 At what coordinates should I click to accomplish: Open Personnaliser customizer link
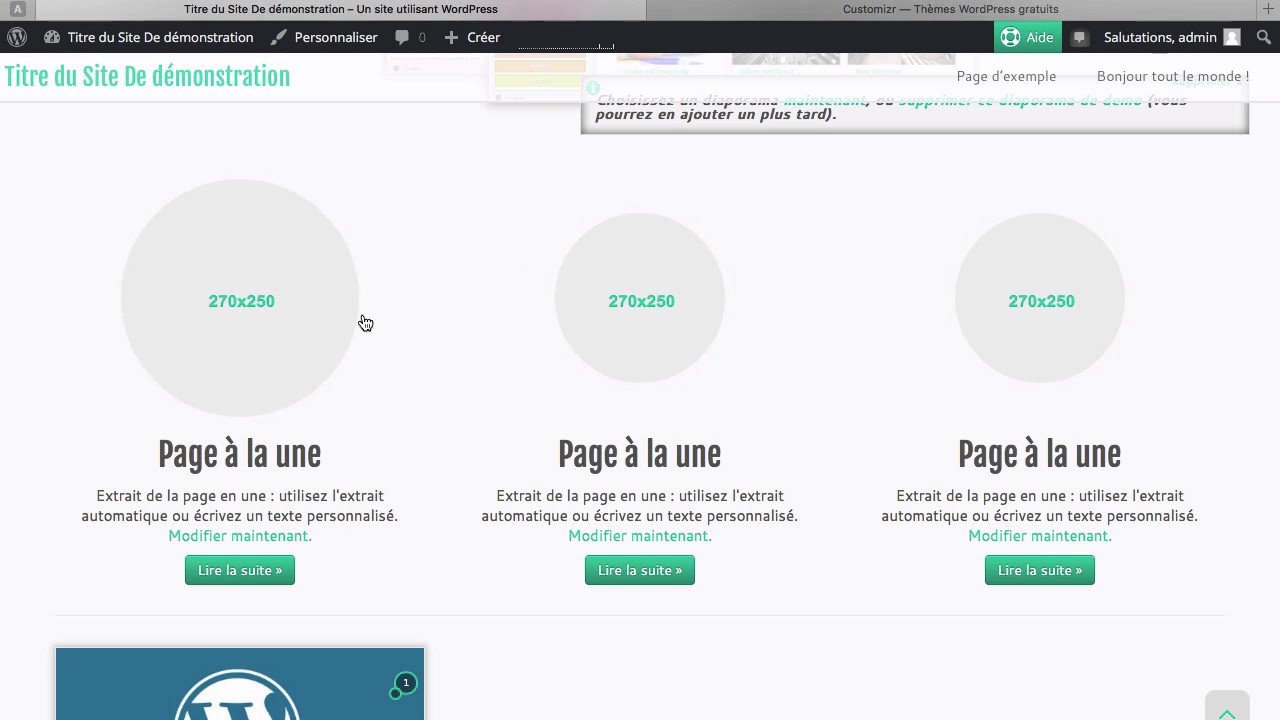click(x=324, y=37)
